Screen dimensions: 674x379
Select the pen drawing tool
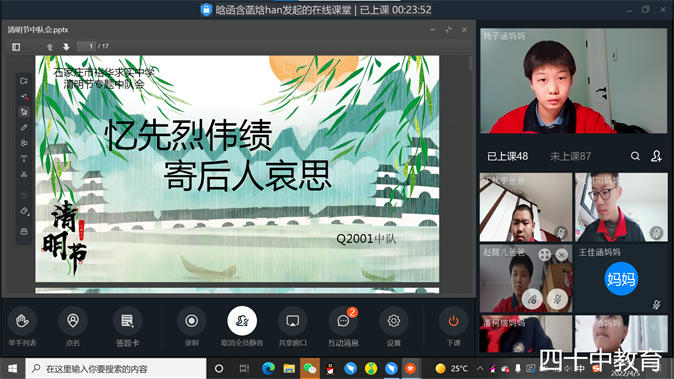[x=24, y=128]
